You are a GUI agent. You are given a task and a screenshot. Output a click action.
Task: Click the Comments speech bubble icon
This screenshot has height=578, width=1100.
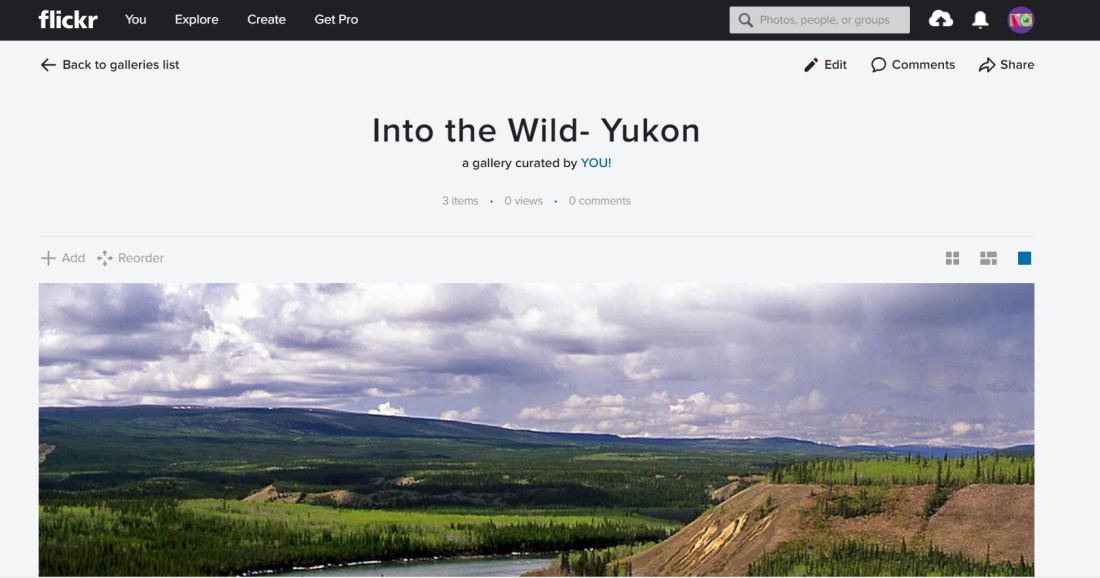coord(878,65)
